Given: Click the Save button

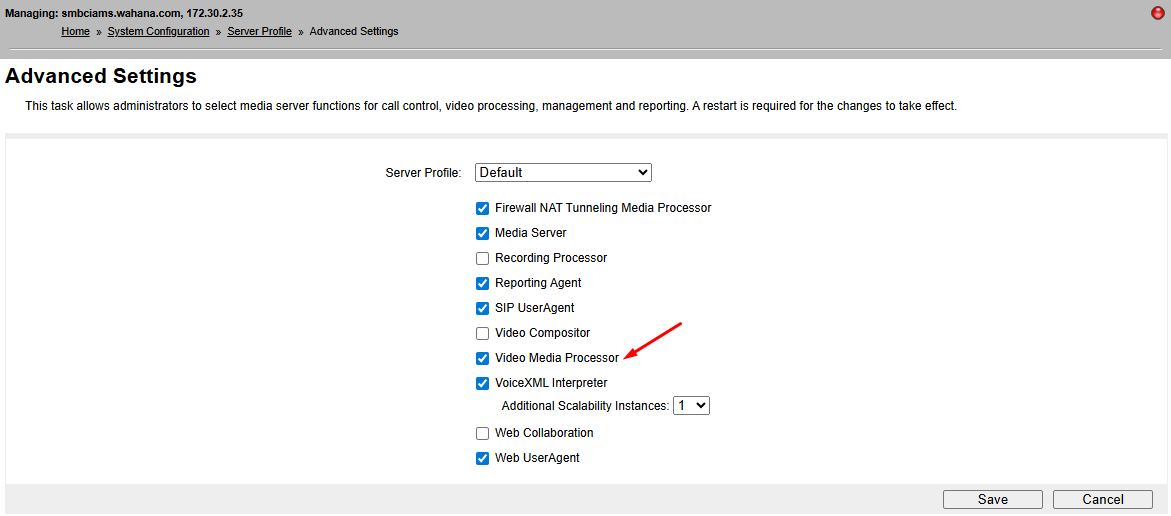Looking at the screenshot, I should 992,500.
